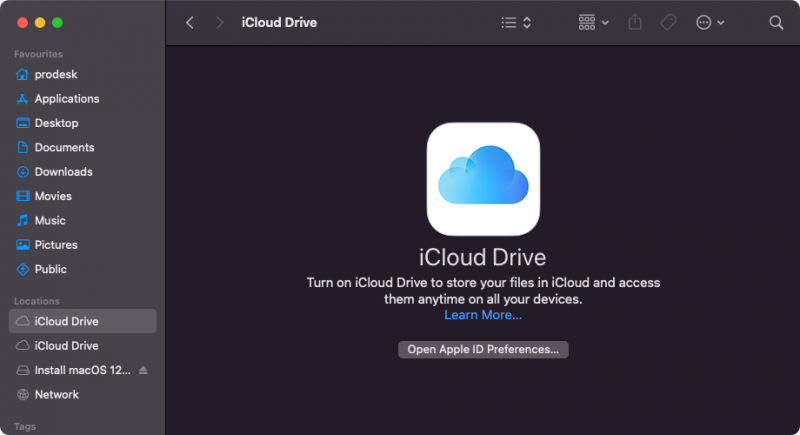Follow the Learn More link

483,315
